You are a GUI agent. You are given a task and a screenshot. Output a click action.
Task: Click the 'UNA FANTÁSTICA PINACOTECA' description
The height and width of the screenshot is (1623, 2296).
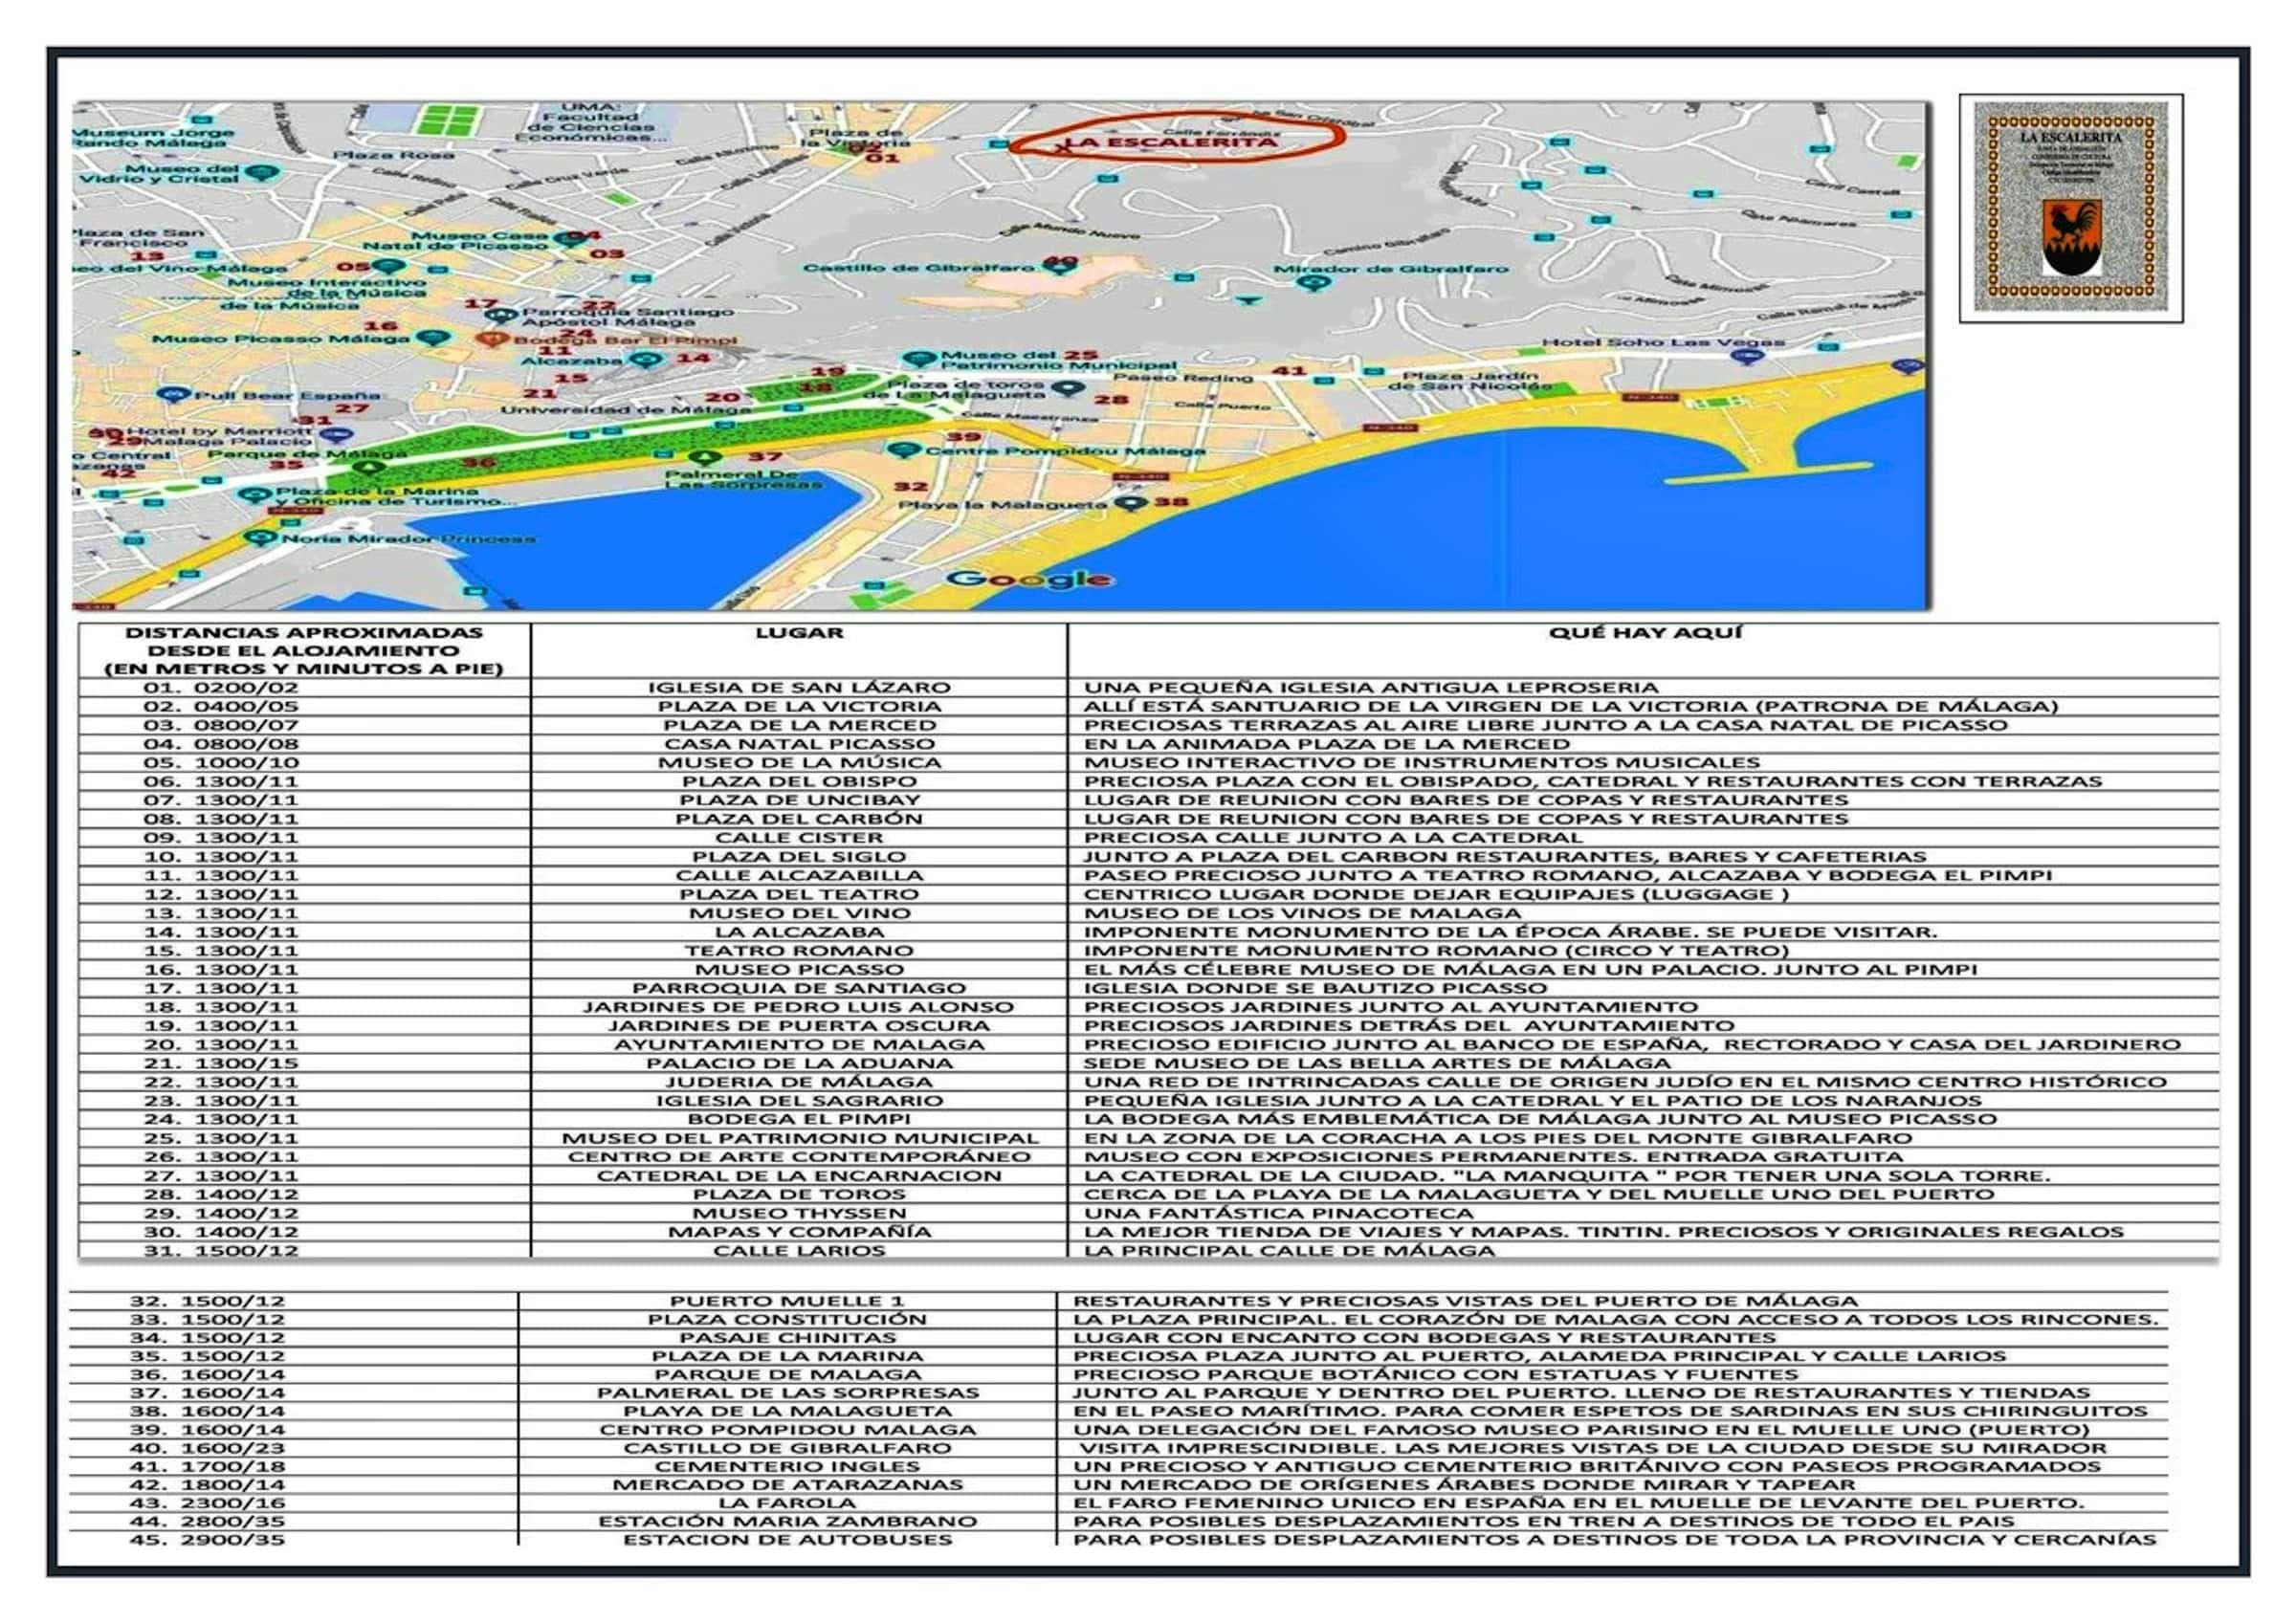pos(1278,1213)
